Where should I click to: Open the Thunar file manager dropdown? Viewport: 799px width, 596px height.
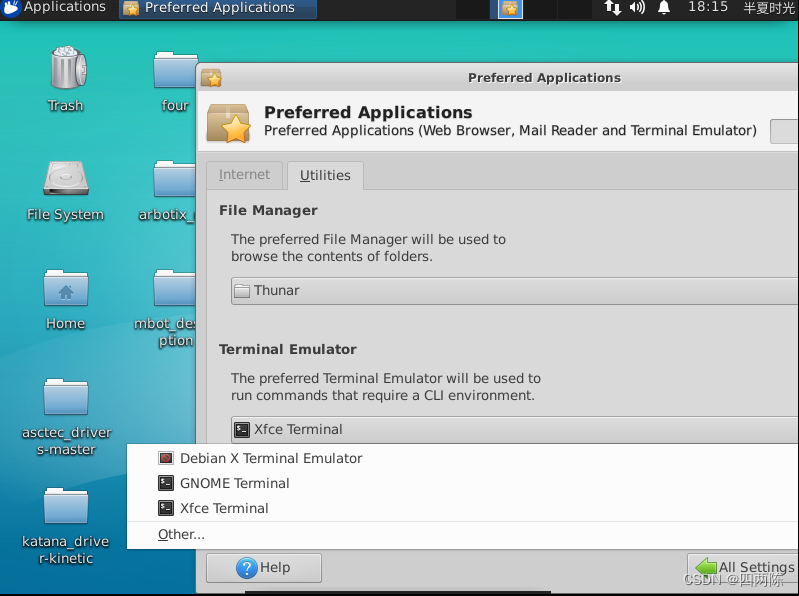click(x=515, y=291)
